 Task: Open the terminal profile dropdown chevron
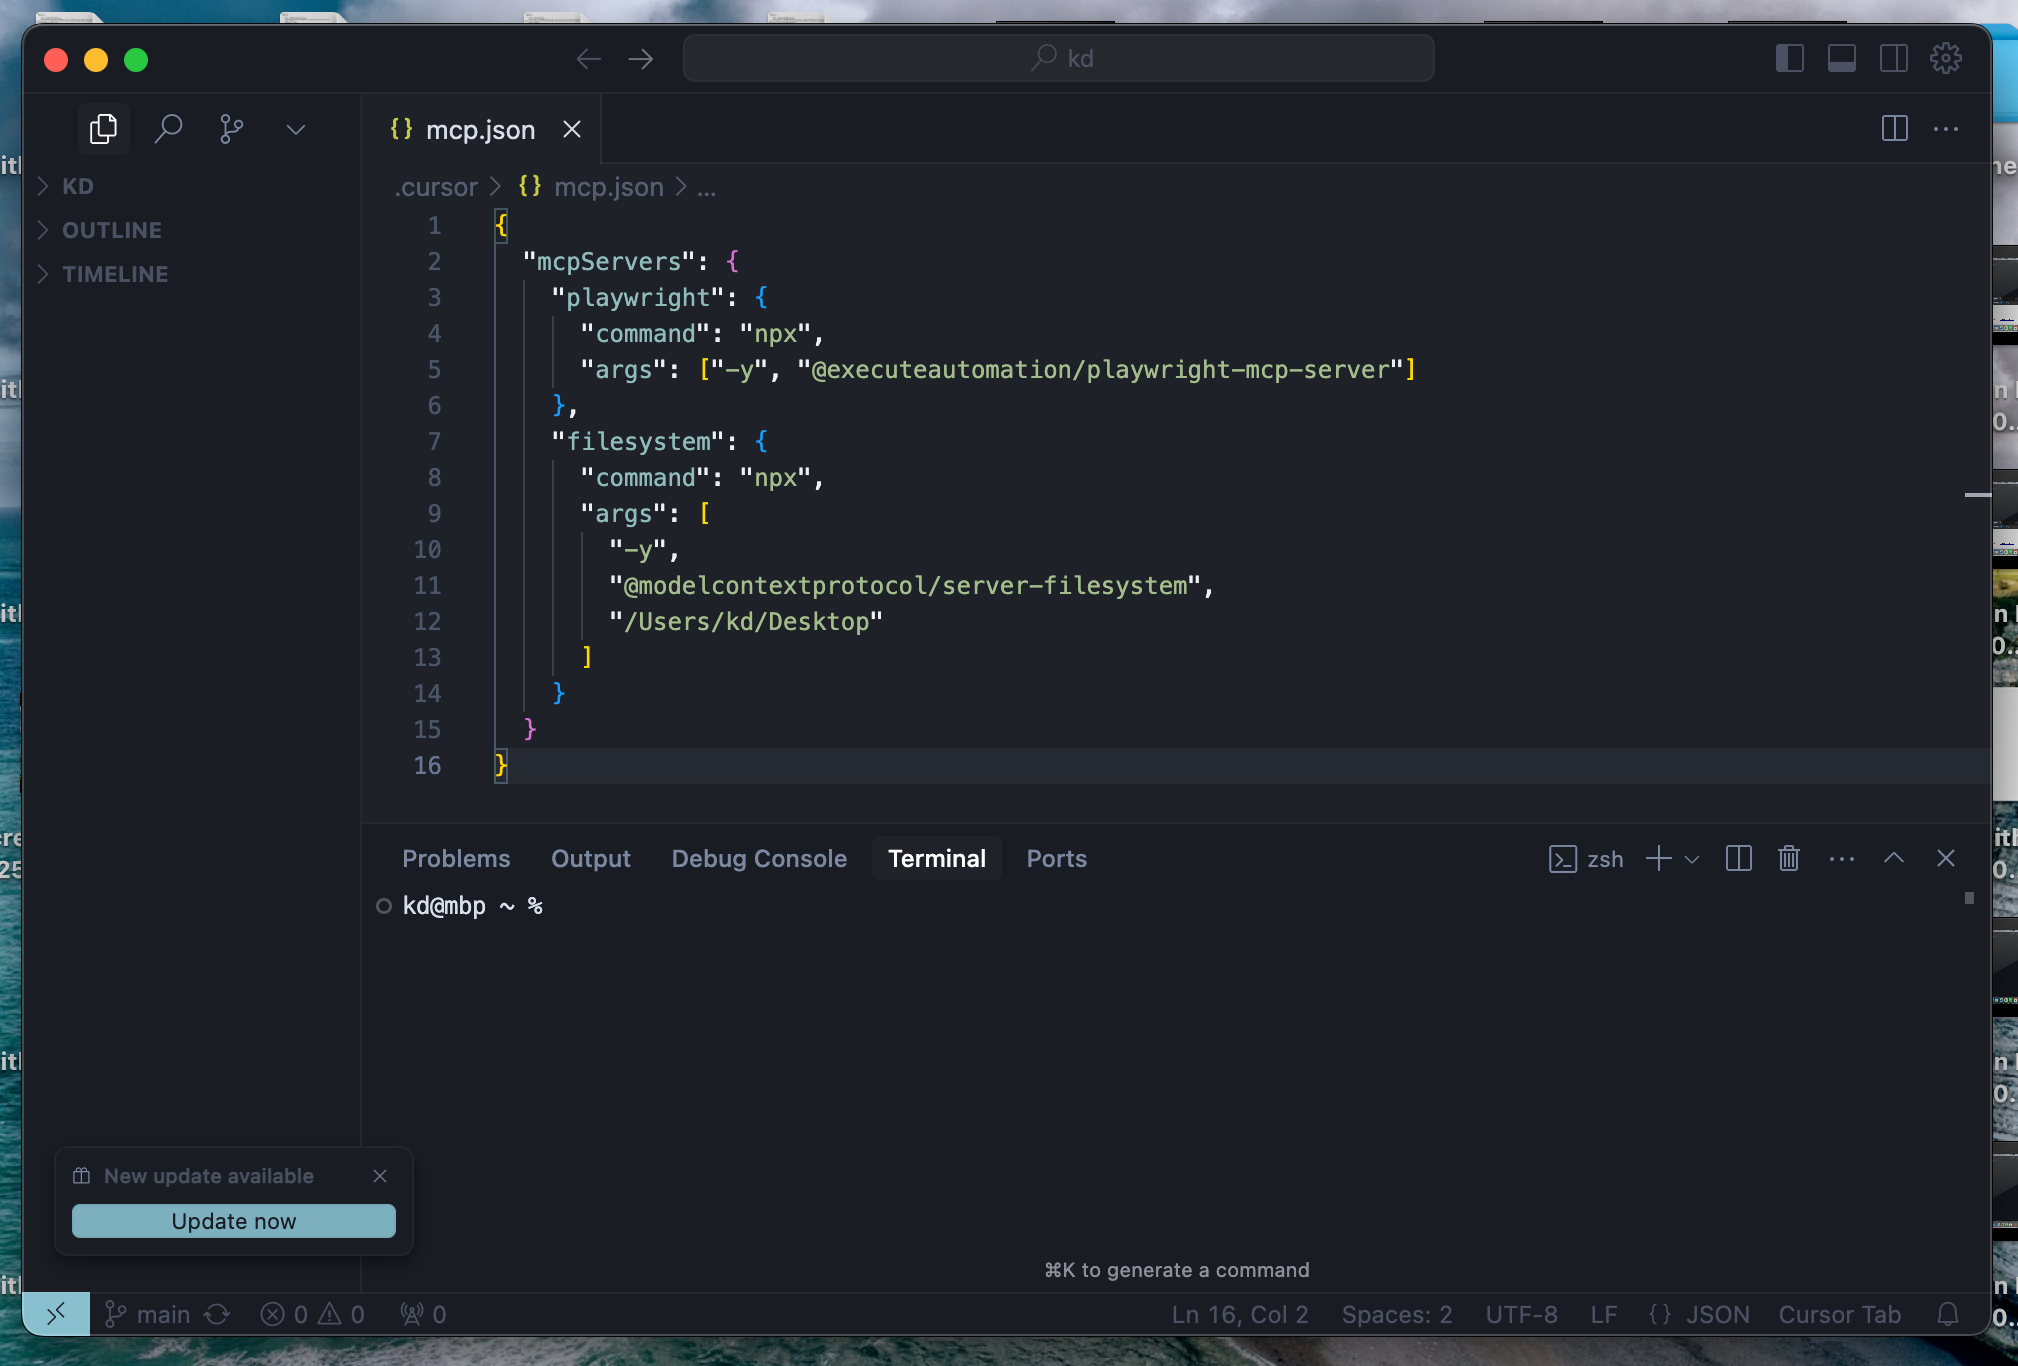tap(1690, 858)
